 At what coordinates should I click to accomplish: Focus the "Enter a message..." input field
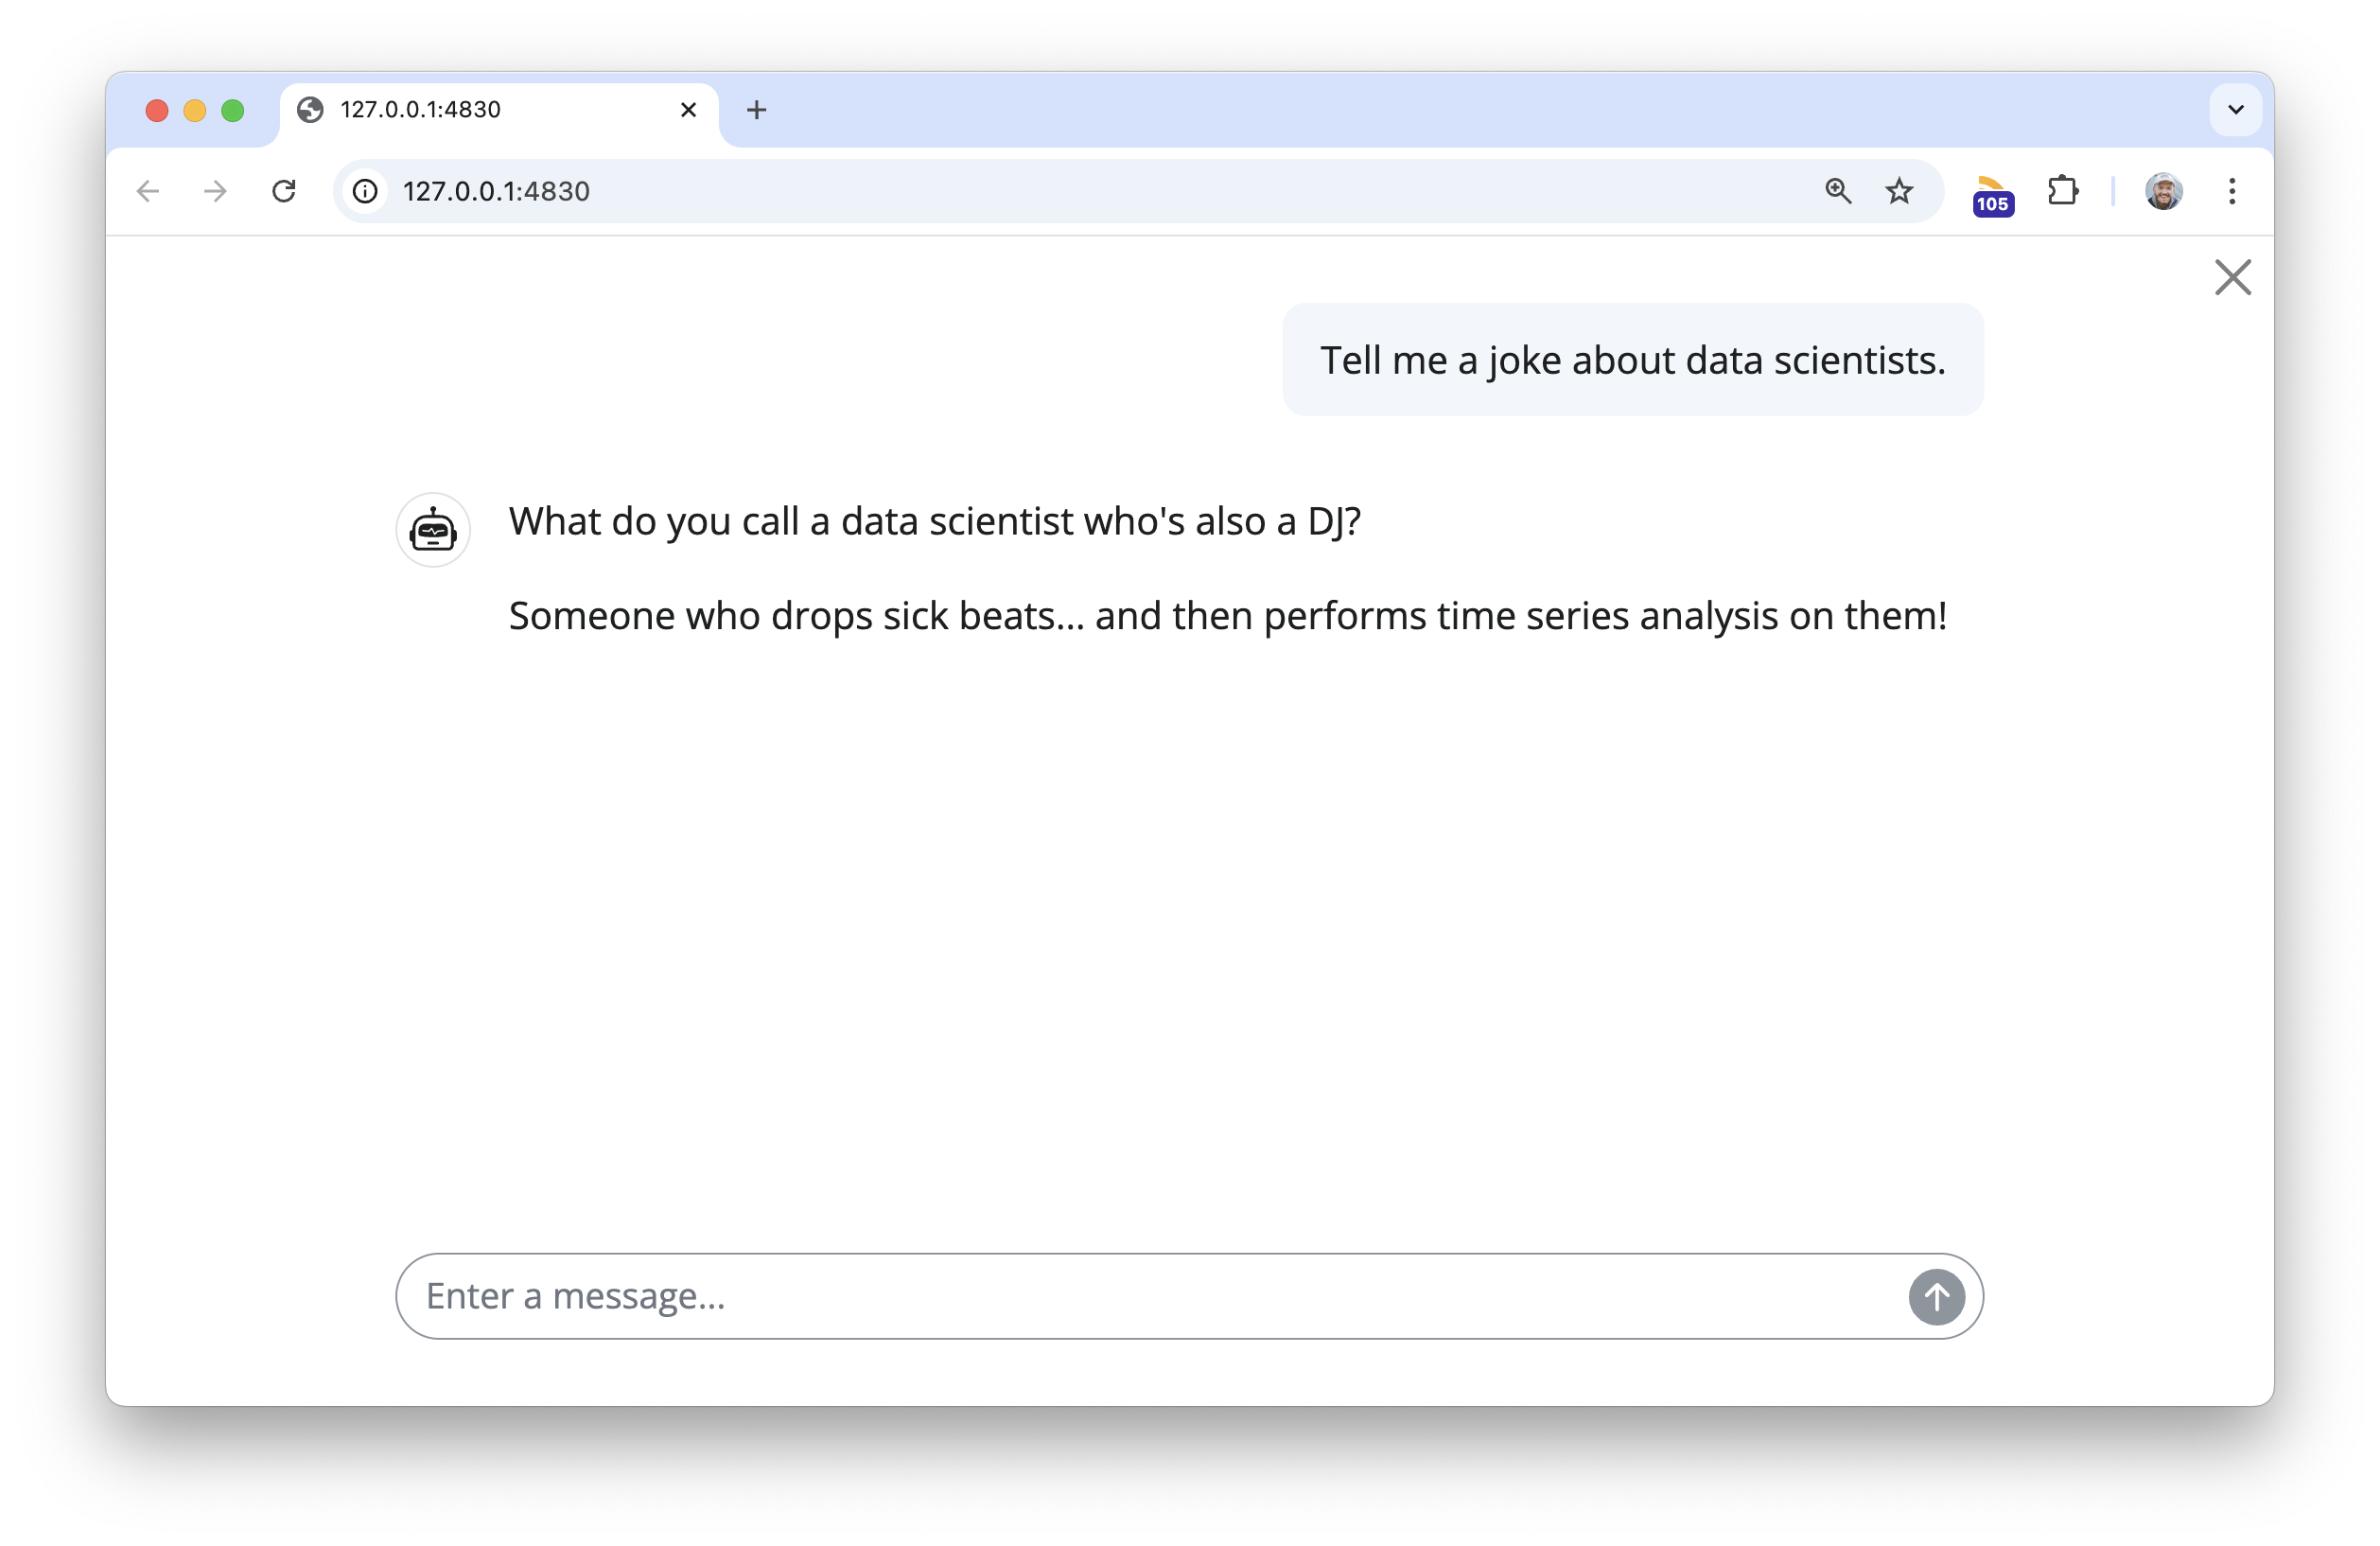tap(1150, 1297)
